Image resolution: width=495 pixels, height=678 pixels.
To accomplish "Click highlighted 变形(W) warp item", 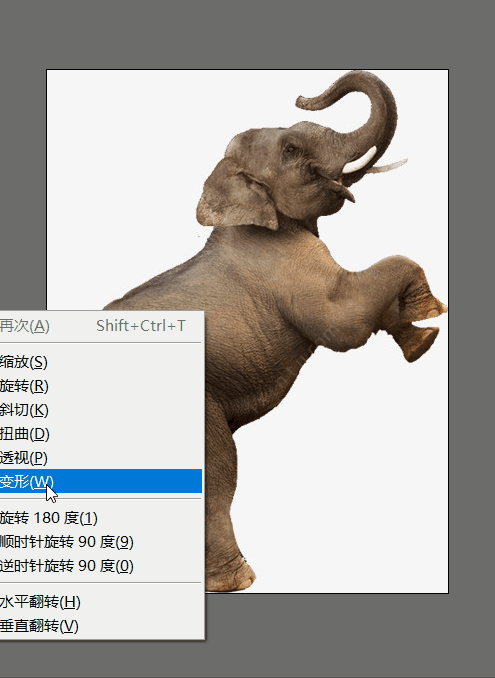I will (x=101, y=481).
